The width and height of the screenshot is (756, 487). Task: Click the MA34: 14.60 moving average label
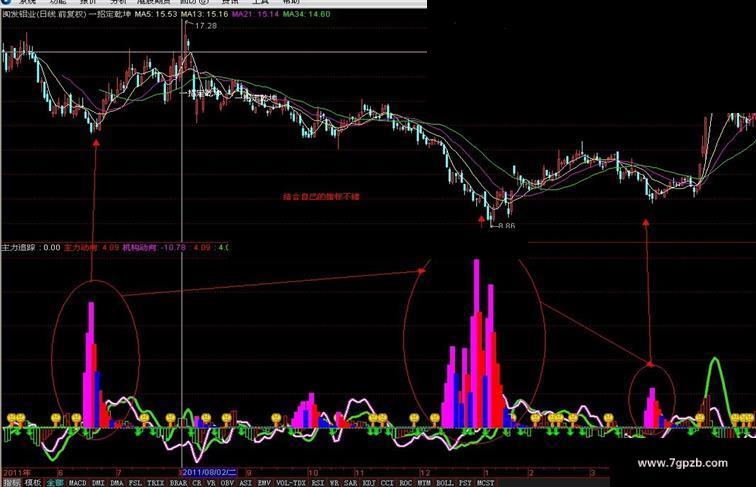tap(307, 14)
